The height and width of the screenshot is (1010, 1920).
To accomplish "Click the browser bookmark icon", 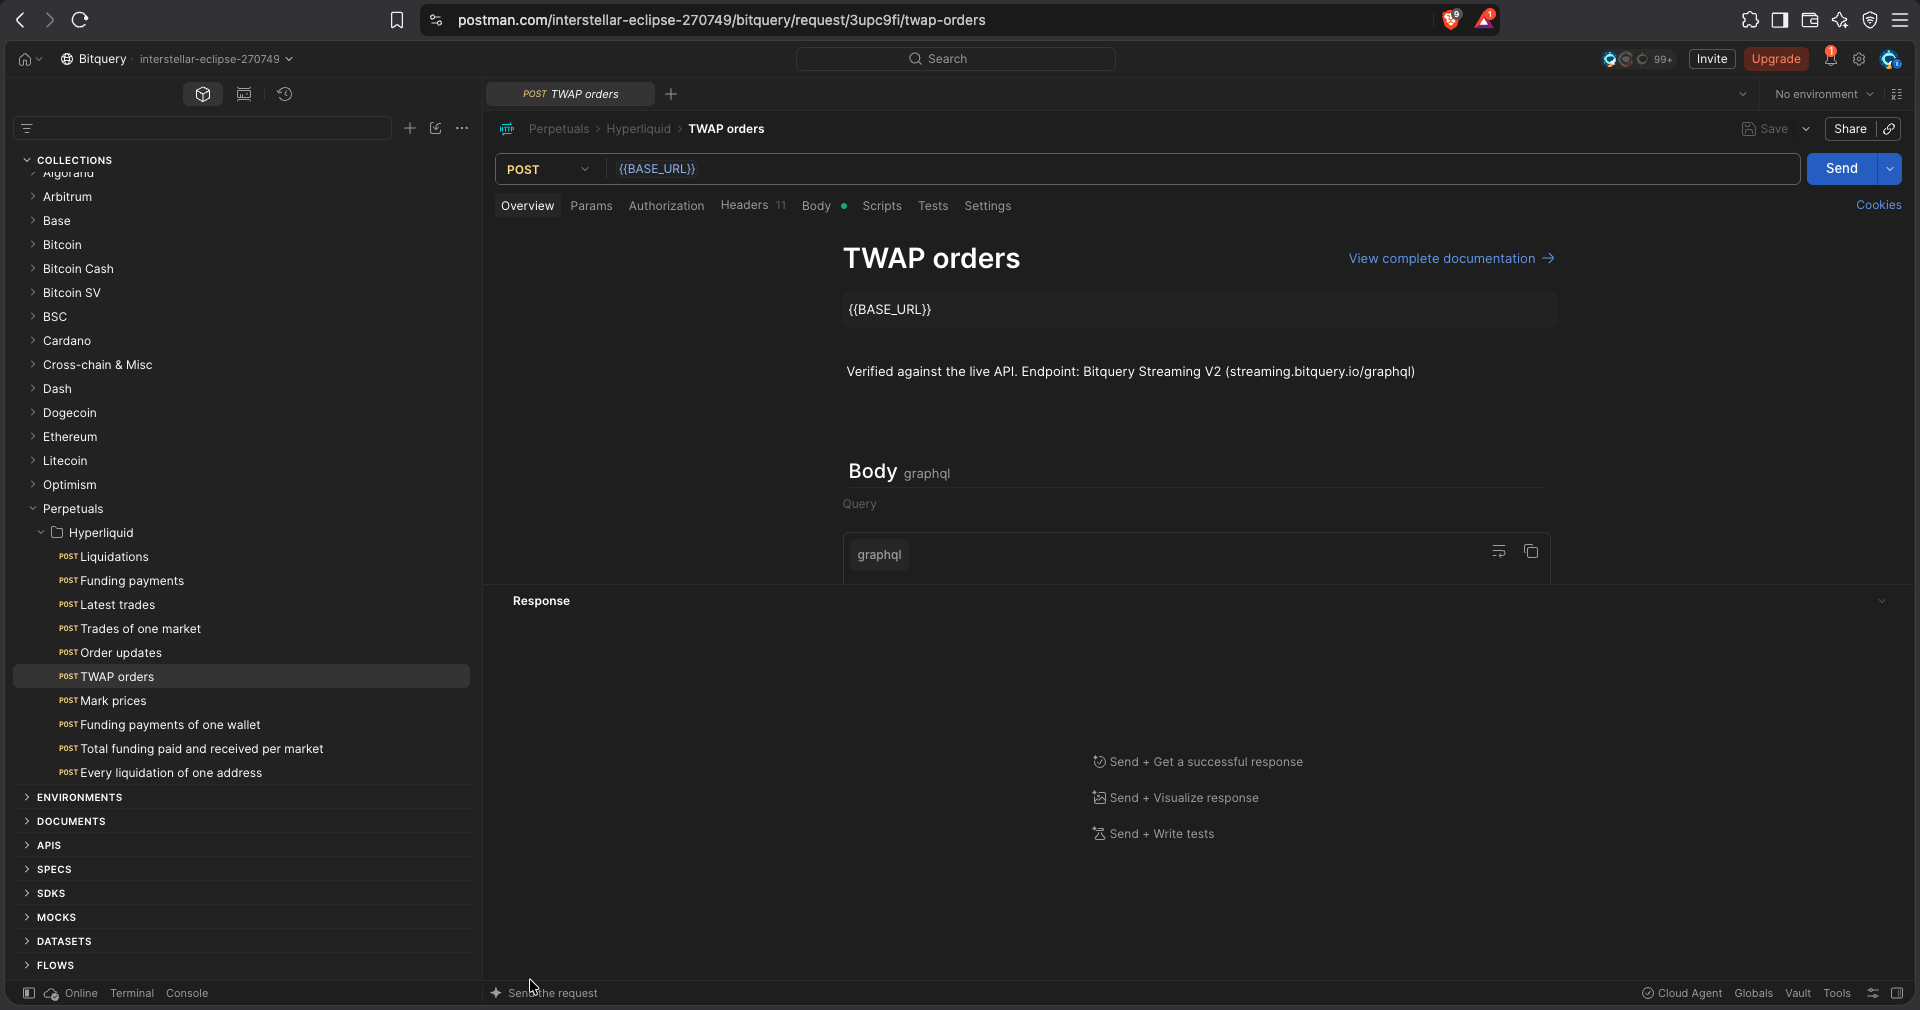I will 397,20.
